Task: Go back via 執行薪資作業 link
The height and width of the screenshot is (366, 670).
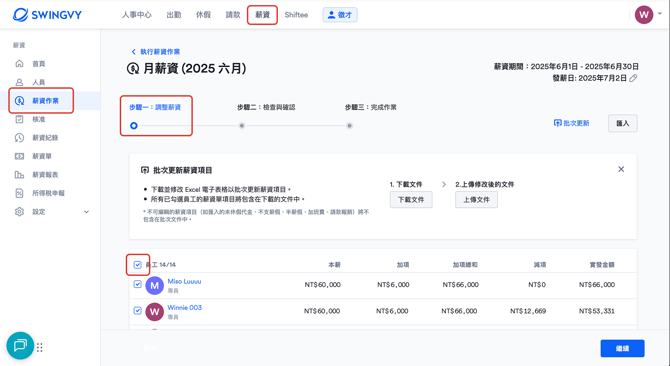Action: (x=156, y=52)
